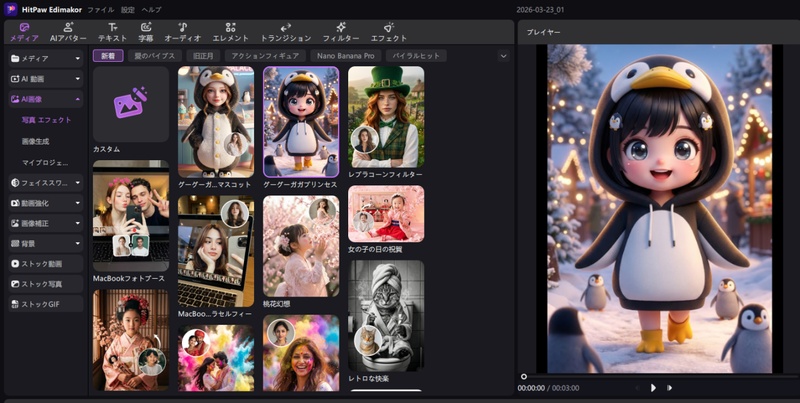The height and width of the screenshot is (403, 800).
Task: Click the ストックGIF icon
Action: [15, 304]
